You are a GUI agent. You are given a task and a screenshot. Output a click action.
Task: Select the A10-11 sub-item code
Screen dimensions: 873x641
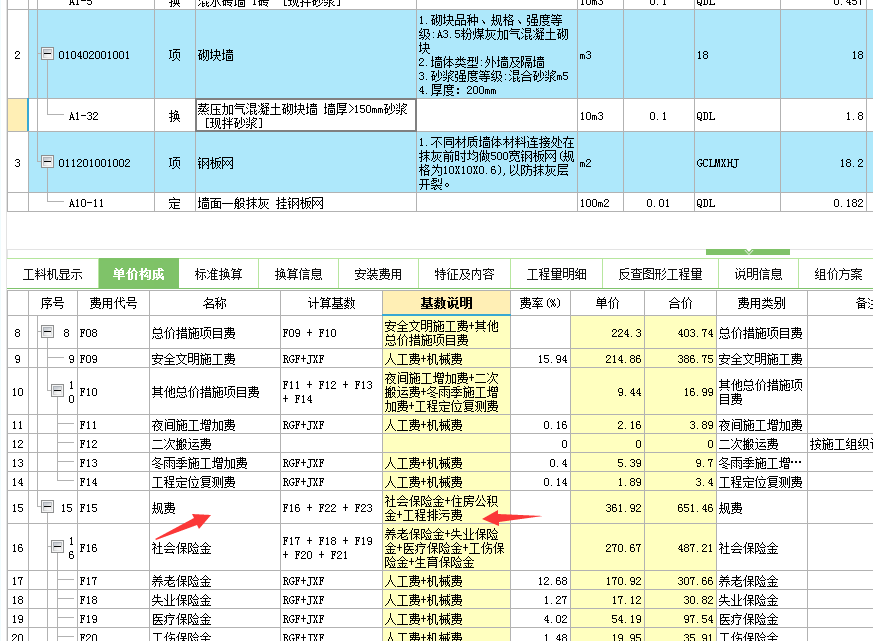[86, 203]
